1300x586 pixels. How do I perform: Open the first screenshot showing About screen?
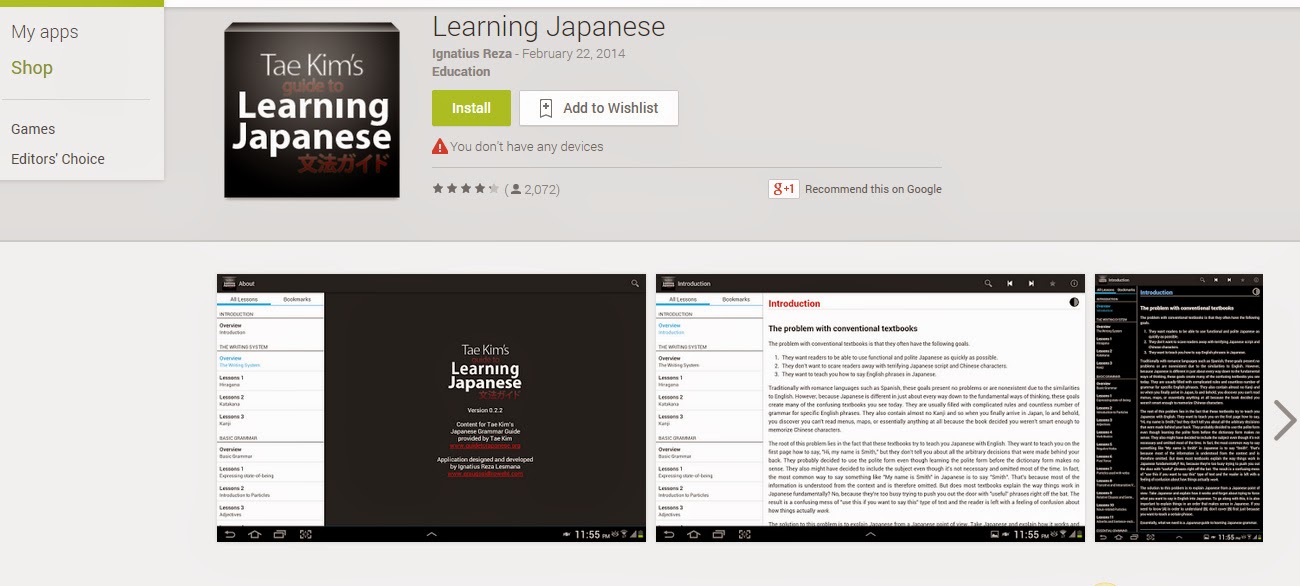[431, 408]
